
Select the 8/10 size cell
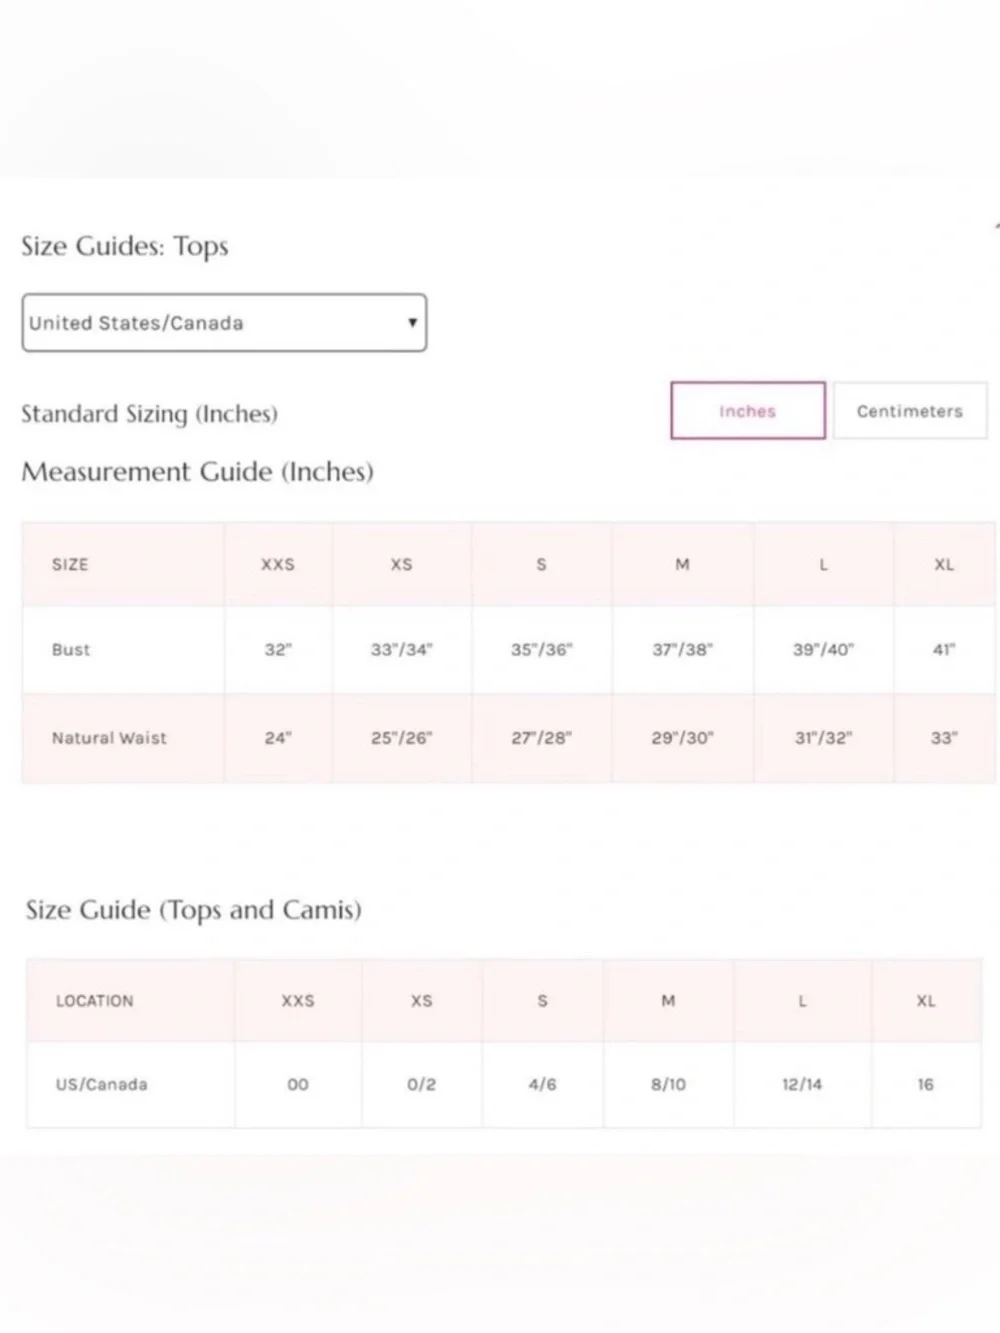(668, 1085)
